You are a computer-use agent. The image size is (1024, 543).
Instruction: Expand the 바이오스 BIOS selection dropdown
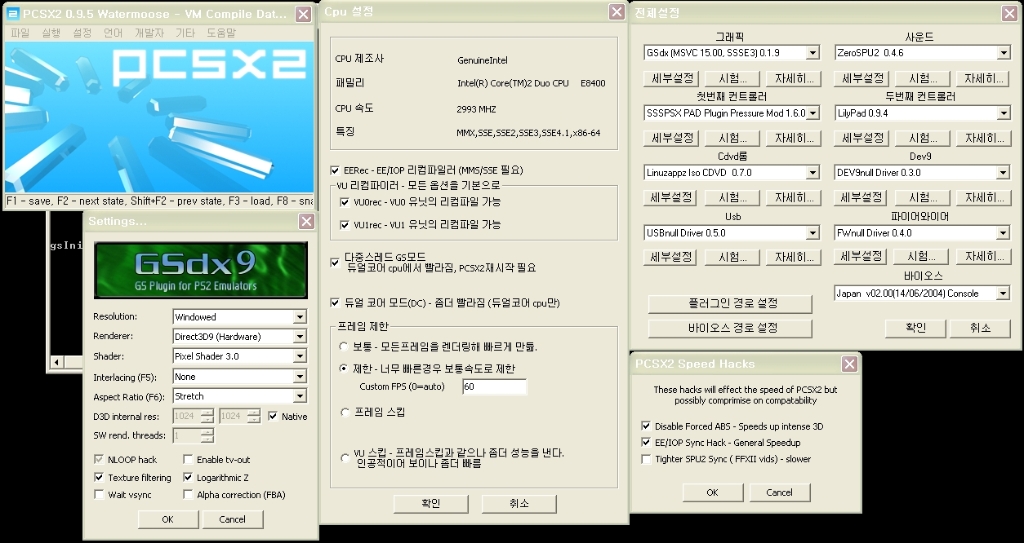click(1002, 293)
